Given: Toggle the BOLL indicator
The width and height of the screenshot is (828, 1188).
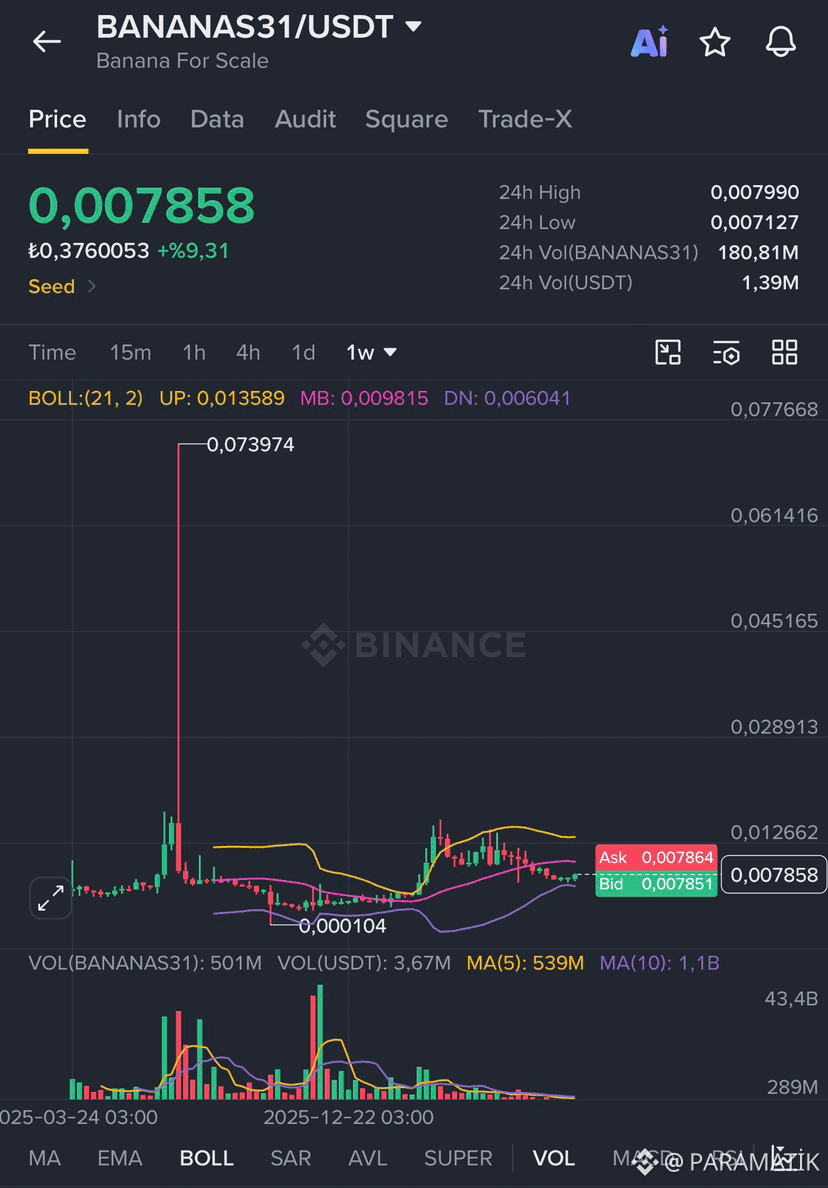Looking at the screenshot, I should coord(206,1158).
